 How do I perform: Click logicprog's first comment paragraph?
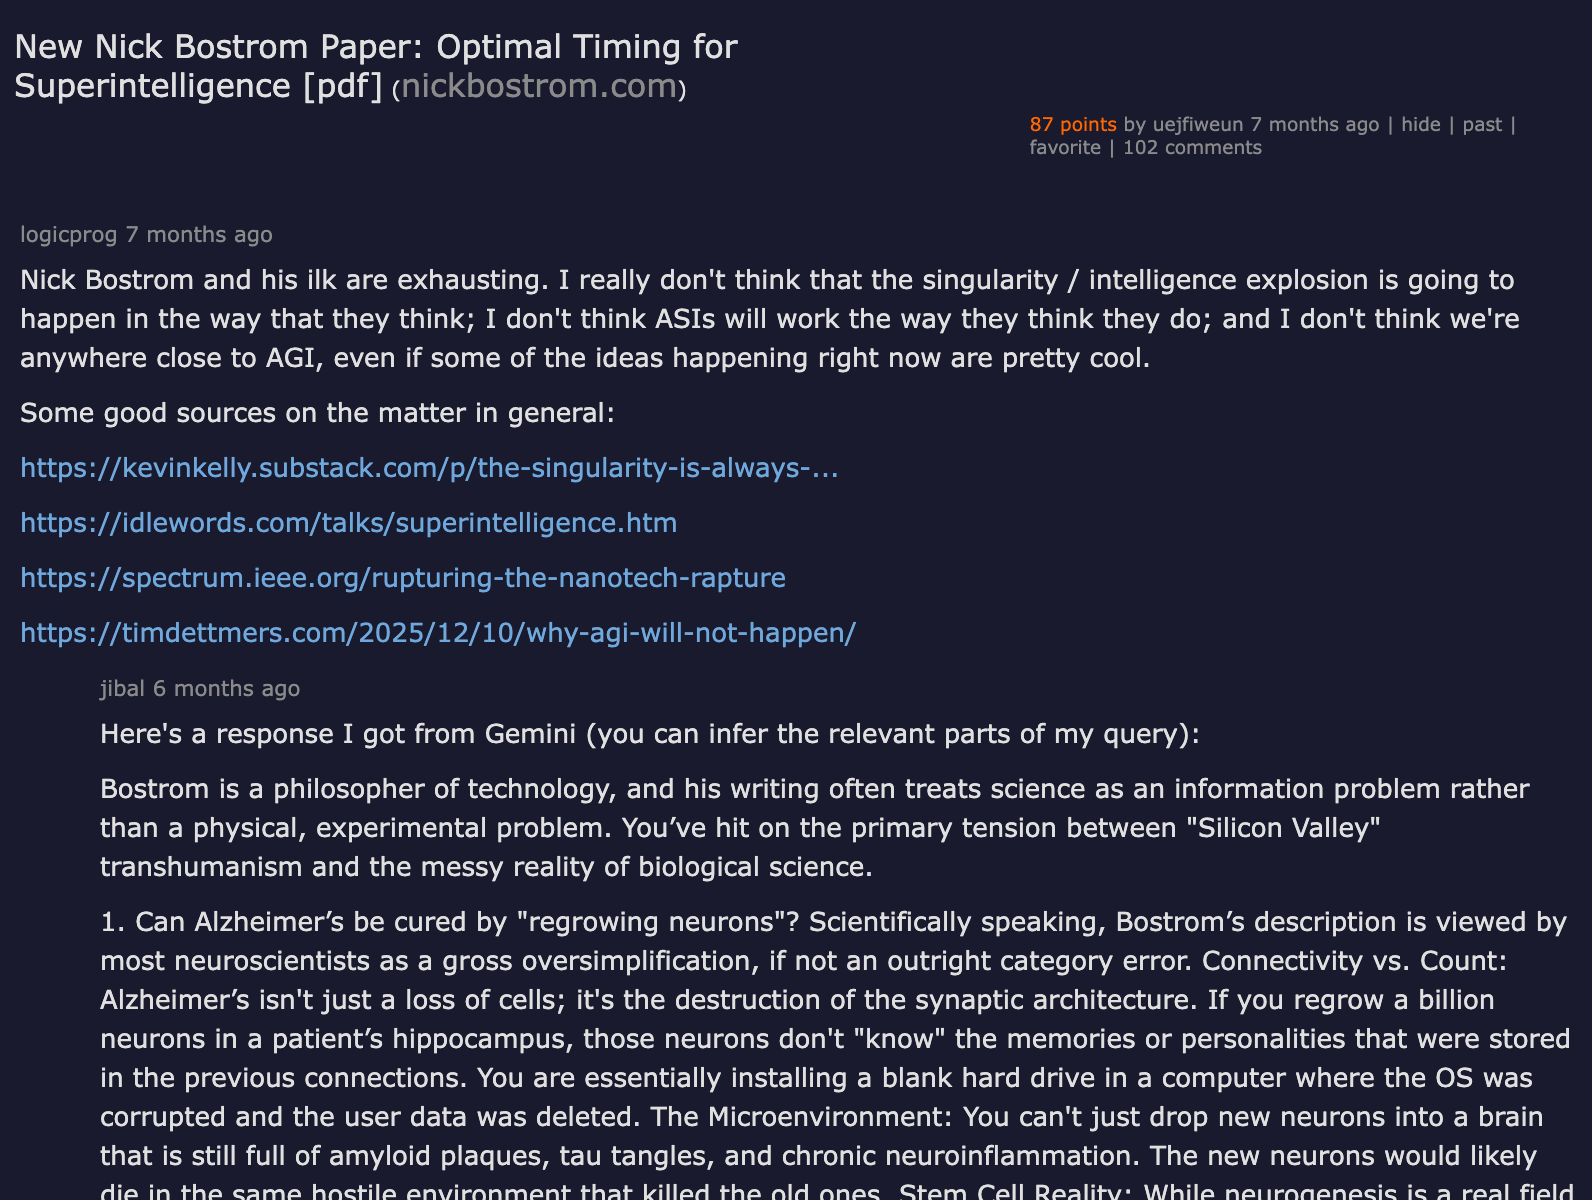tap(770, 319)
